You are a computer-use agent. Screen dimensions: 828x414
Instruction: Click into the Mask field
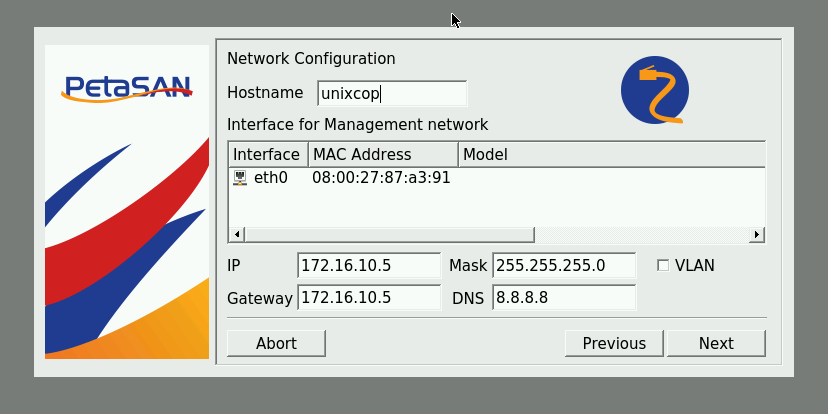tap(564, 265)
